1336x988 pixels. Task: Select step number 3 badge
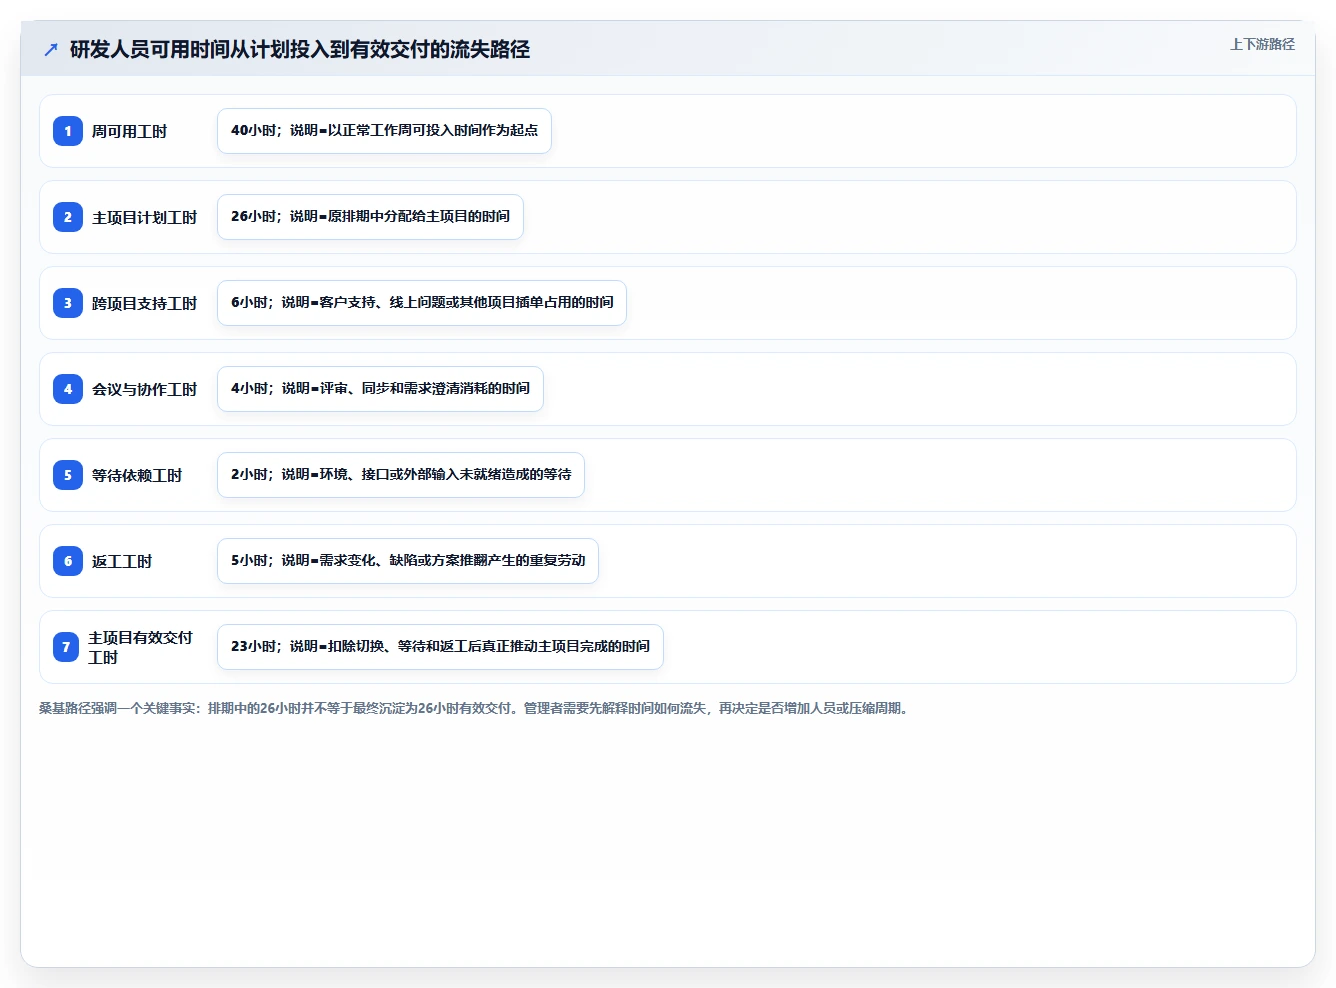[x=68, y=303]
